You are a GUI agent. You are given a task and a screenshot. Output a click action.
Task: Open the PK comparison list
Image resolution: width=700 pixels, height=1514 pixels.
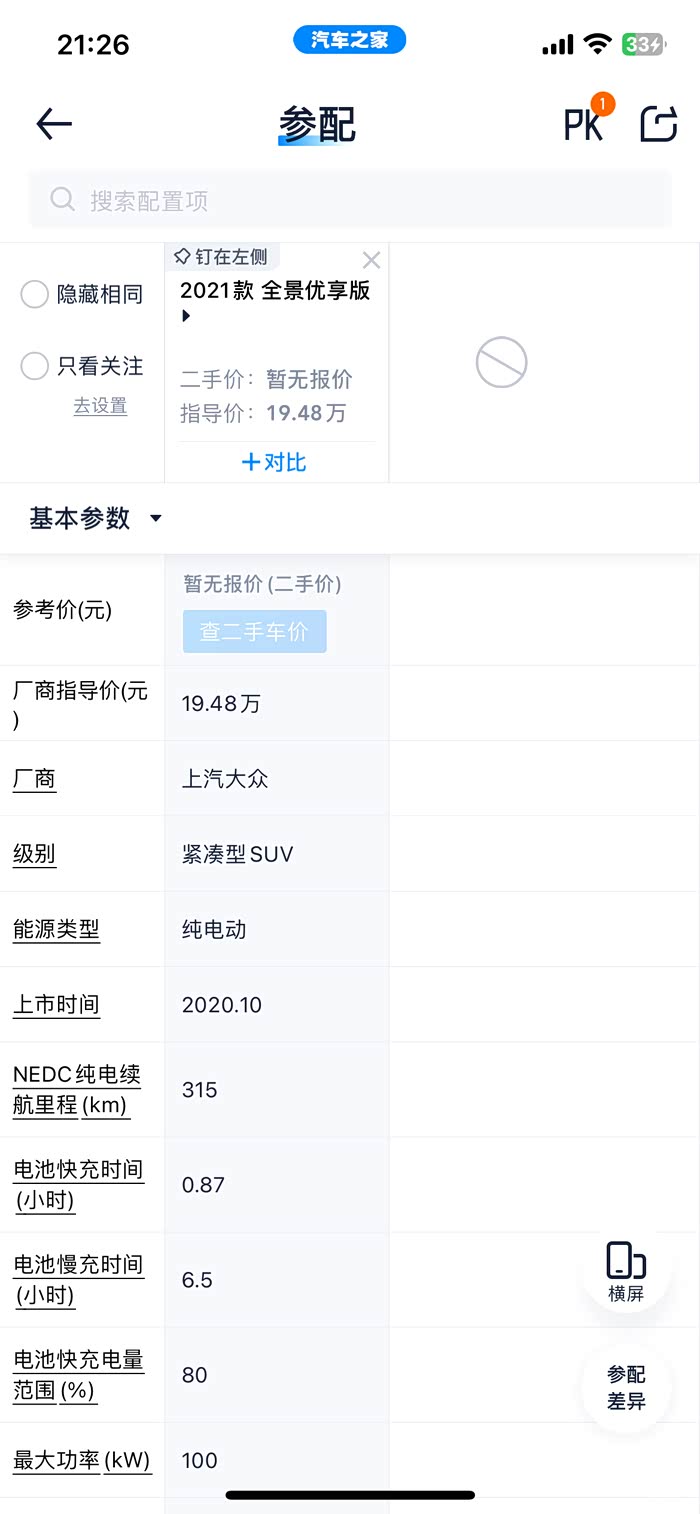pos(585,124)
